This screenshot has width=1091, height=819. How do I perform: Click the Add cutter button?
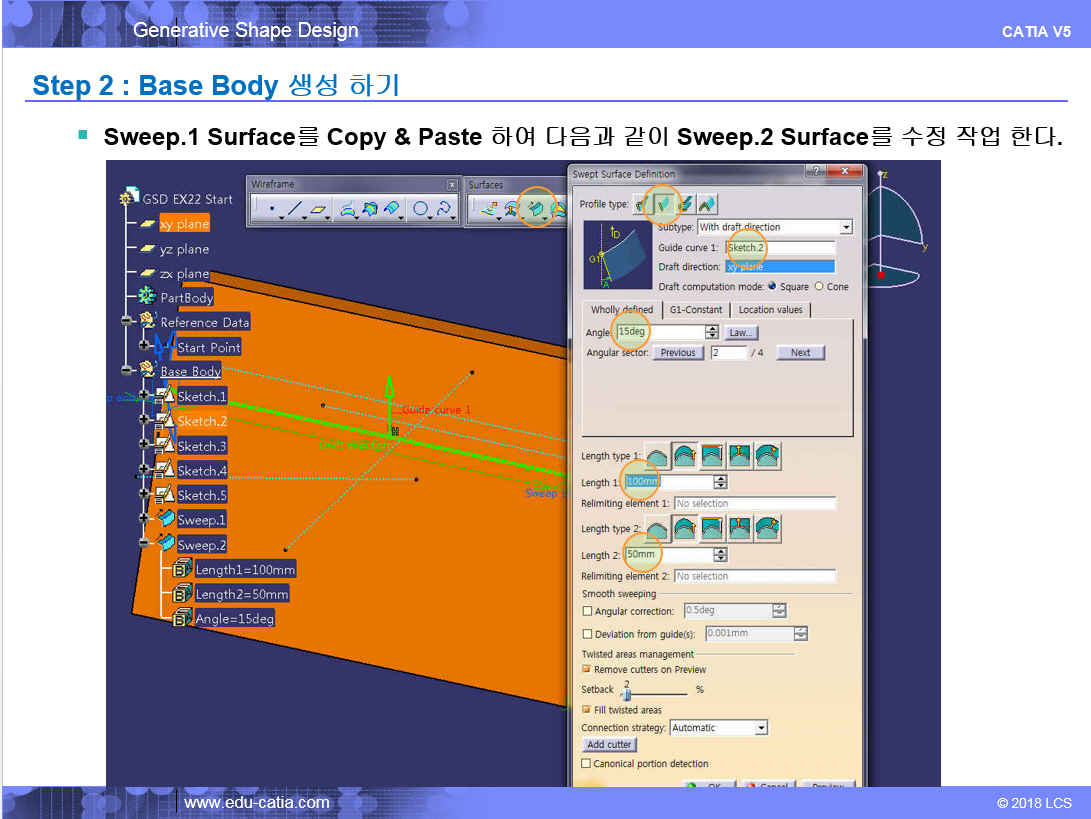[609, 745]
